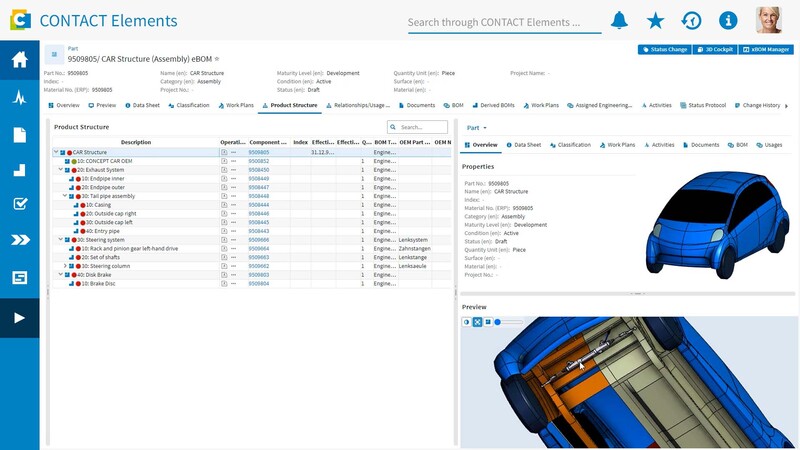Switch to the Documents tab in main tabs

pyautogui.click(x=417, y=105)
